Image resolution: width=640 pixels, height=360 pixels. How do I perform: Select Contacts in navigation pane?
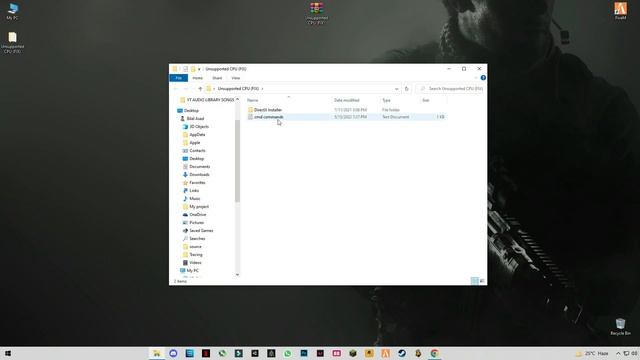pos(194,151)
